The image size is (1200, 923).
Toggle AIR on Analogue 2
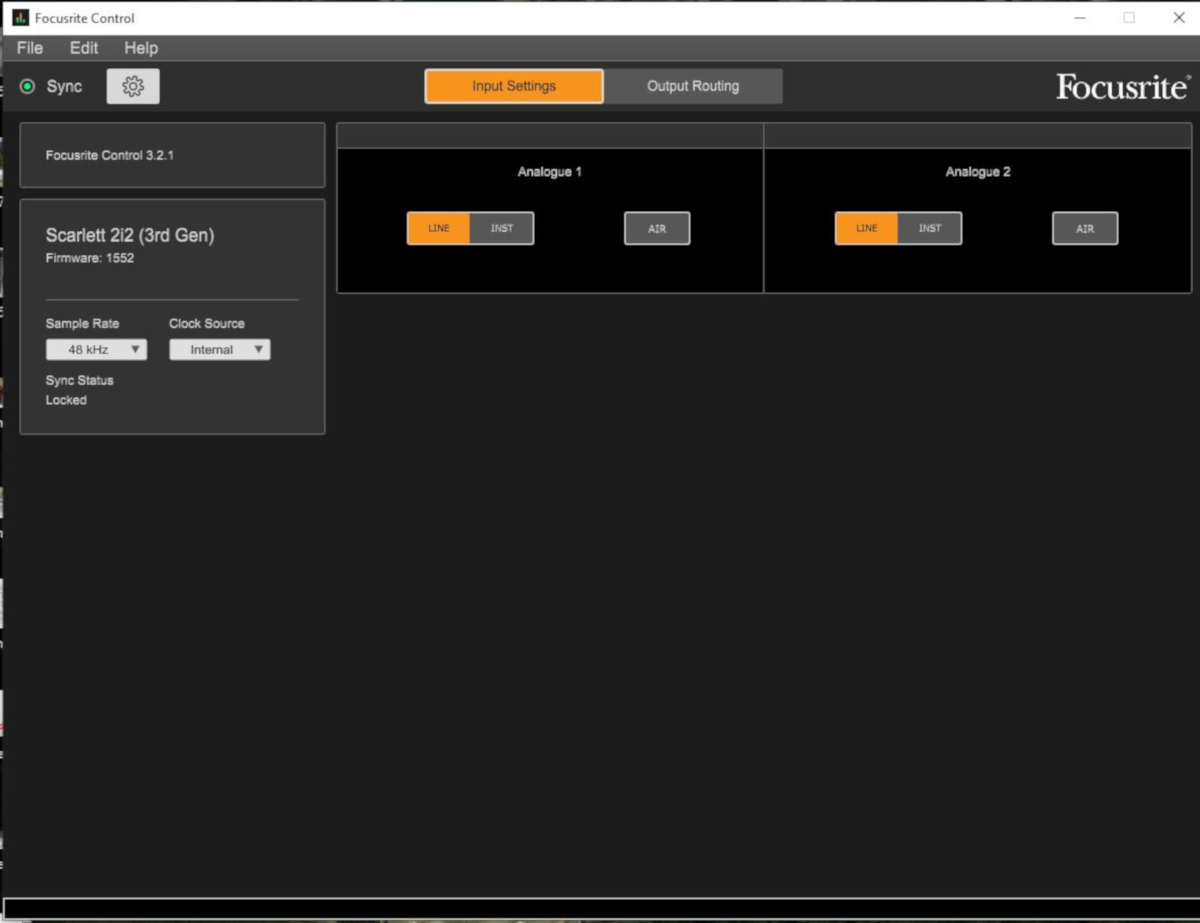click(x=1085, y=228)
